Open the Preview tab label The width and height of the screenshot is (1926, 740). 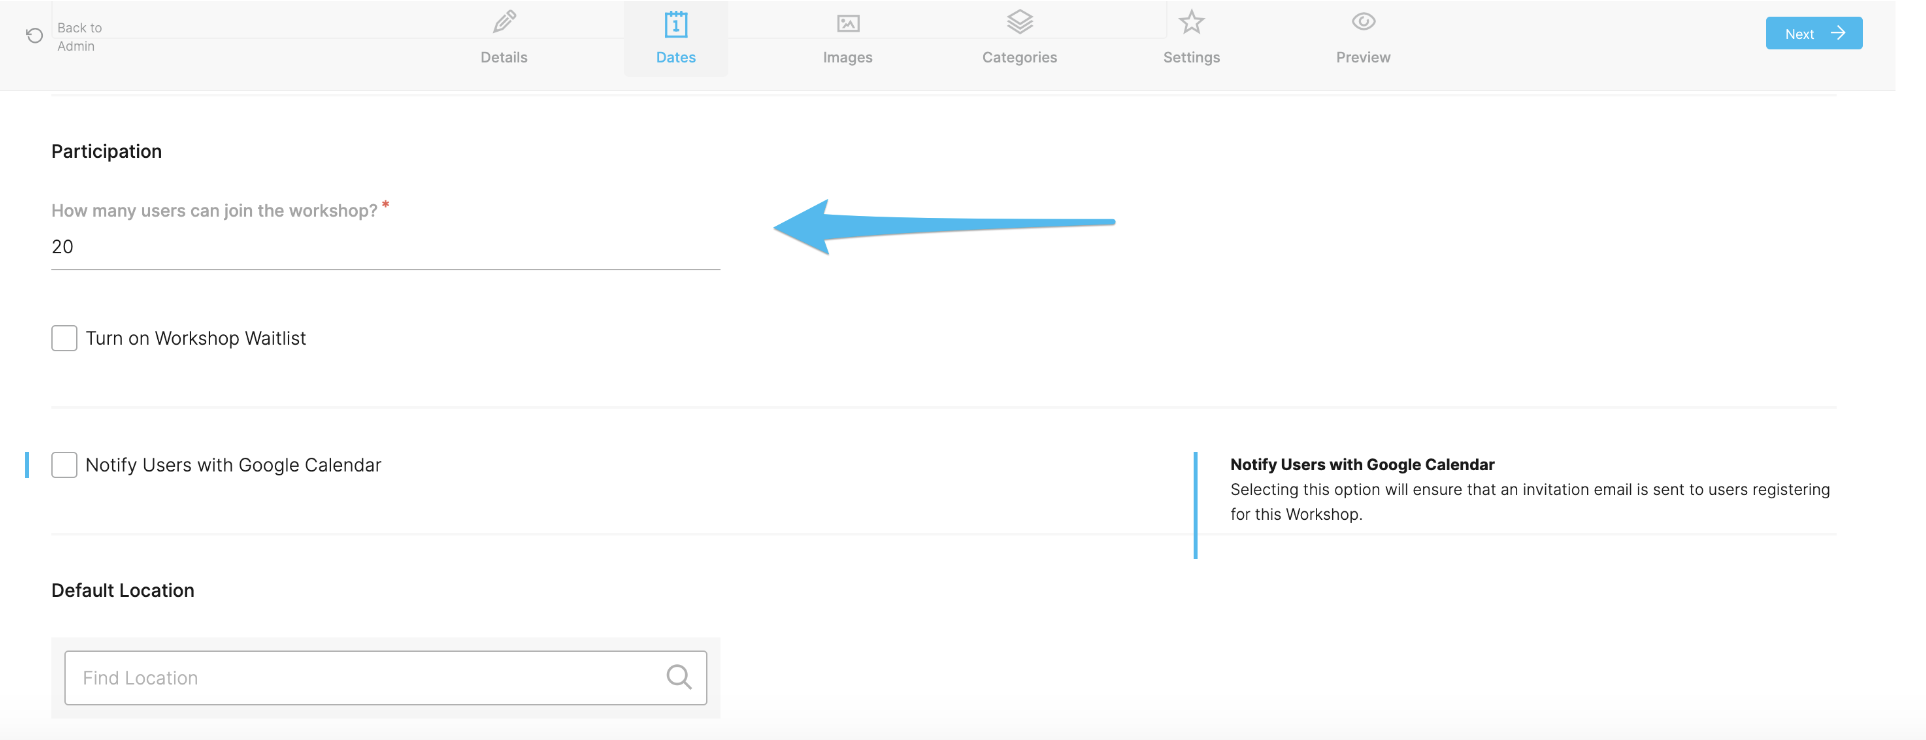click(x=1363, y=57)
